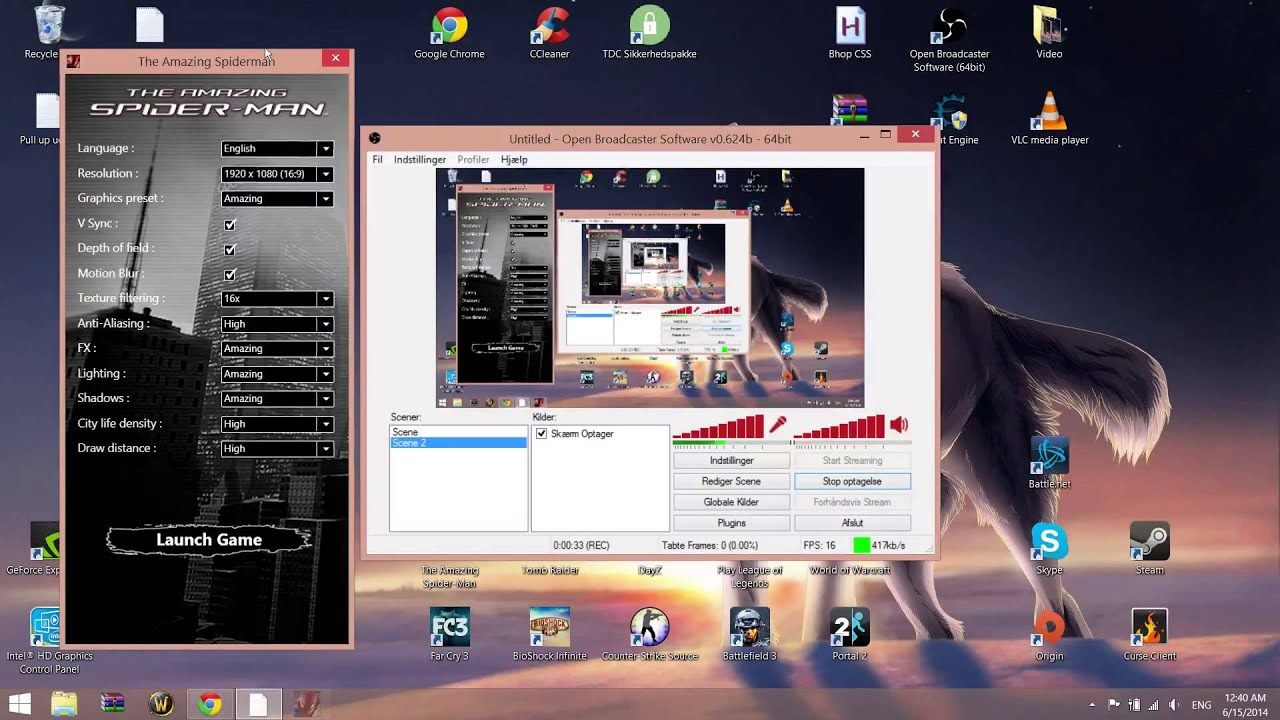This screenshot has width=1280, height=720.
Task: Click Stop optagelse button
Action: 852,482
